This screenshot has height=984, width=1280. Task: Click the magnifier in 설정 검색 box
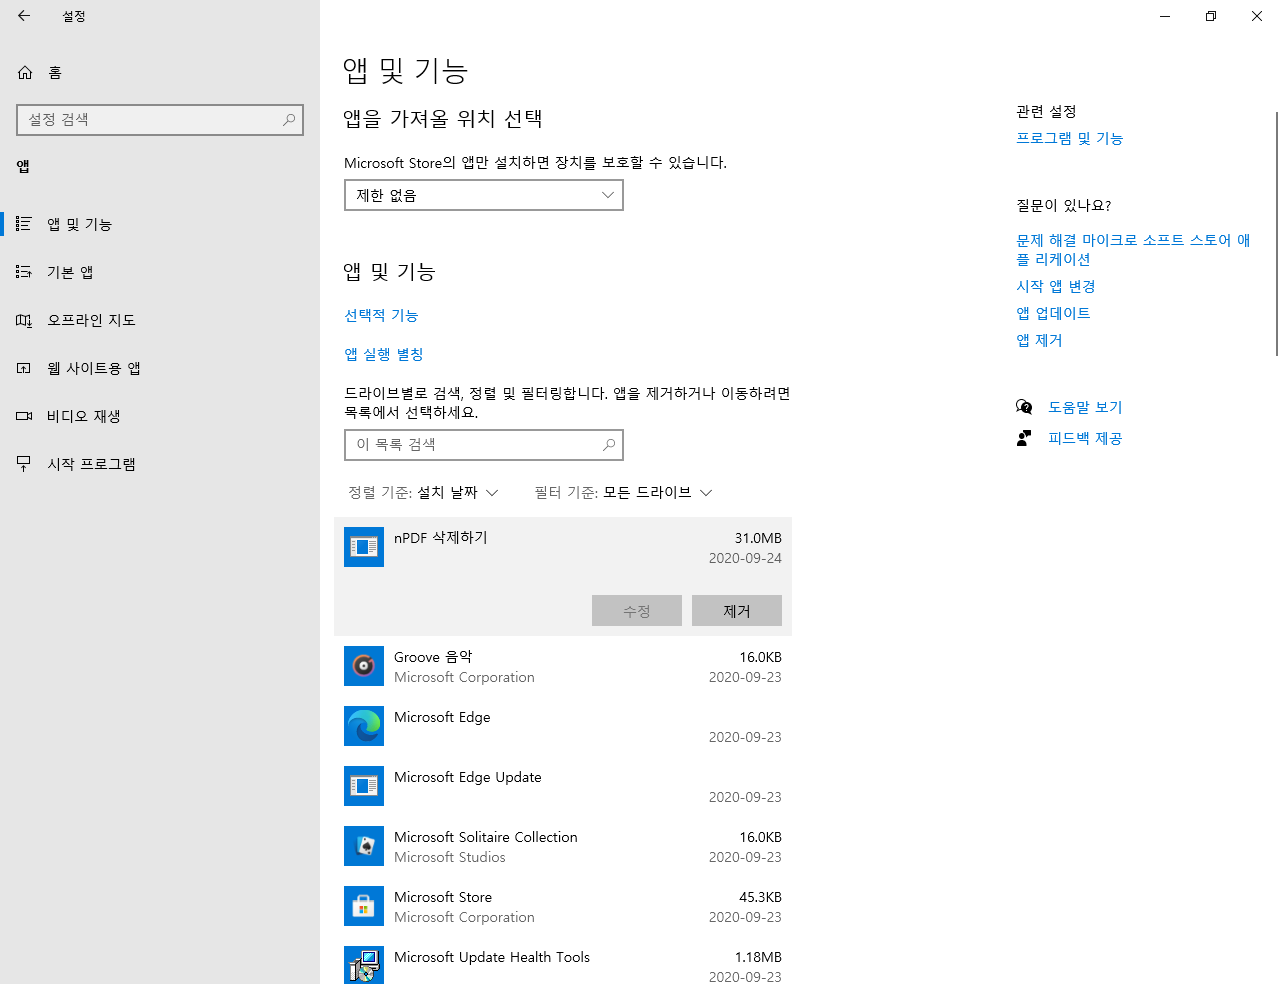click(289, 120)
